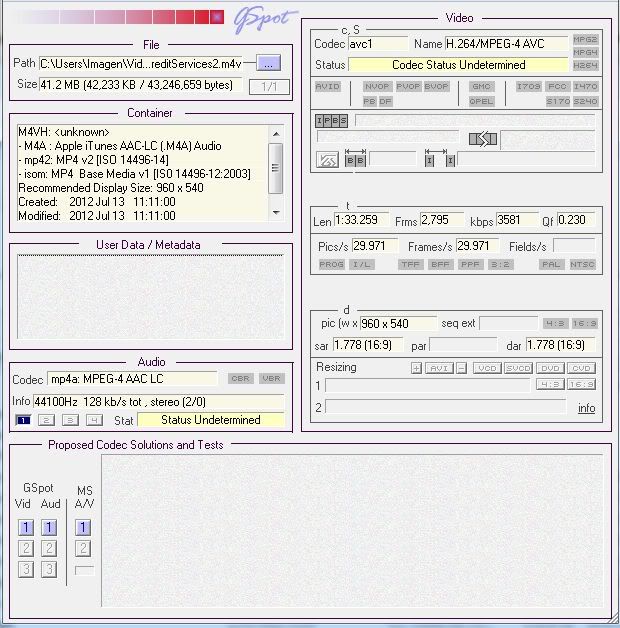Click the NTSC indicator
This screenshot has height=628, width=620.
[x=582, y=264]
